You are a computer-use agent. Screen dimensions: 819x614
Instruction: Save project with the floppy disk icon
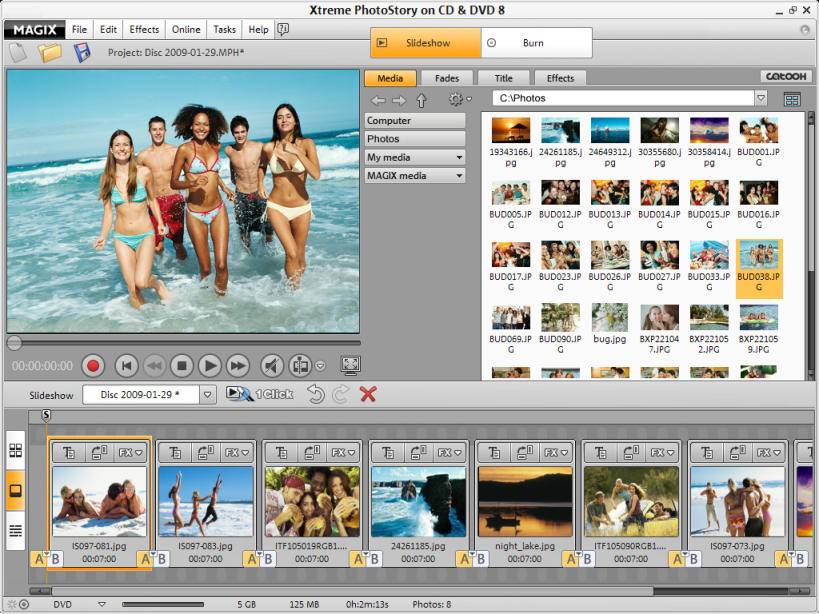[82, 53]
